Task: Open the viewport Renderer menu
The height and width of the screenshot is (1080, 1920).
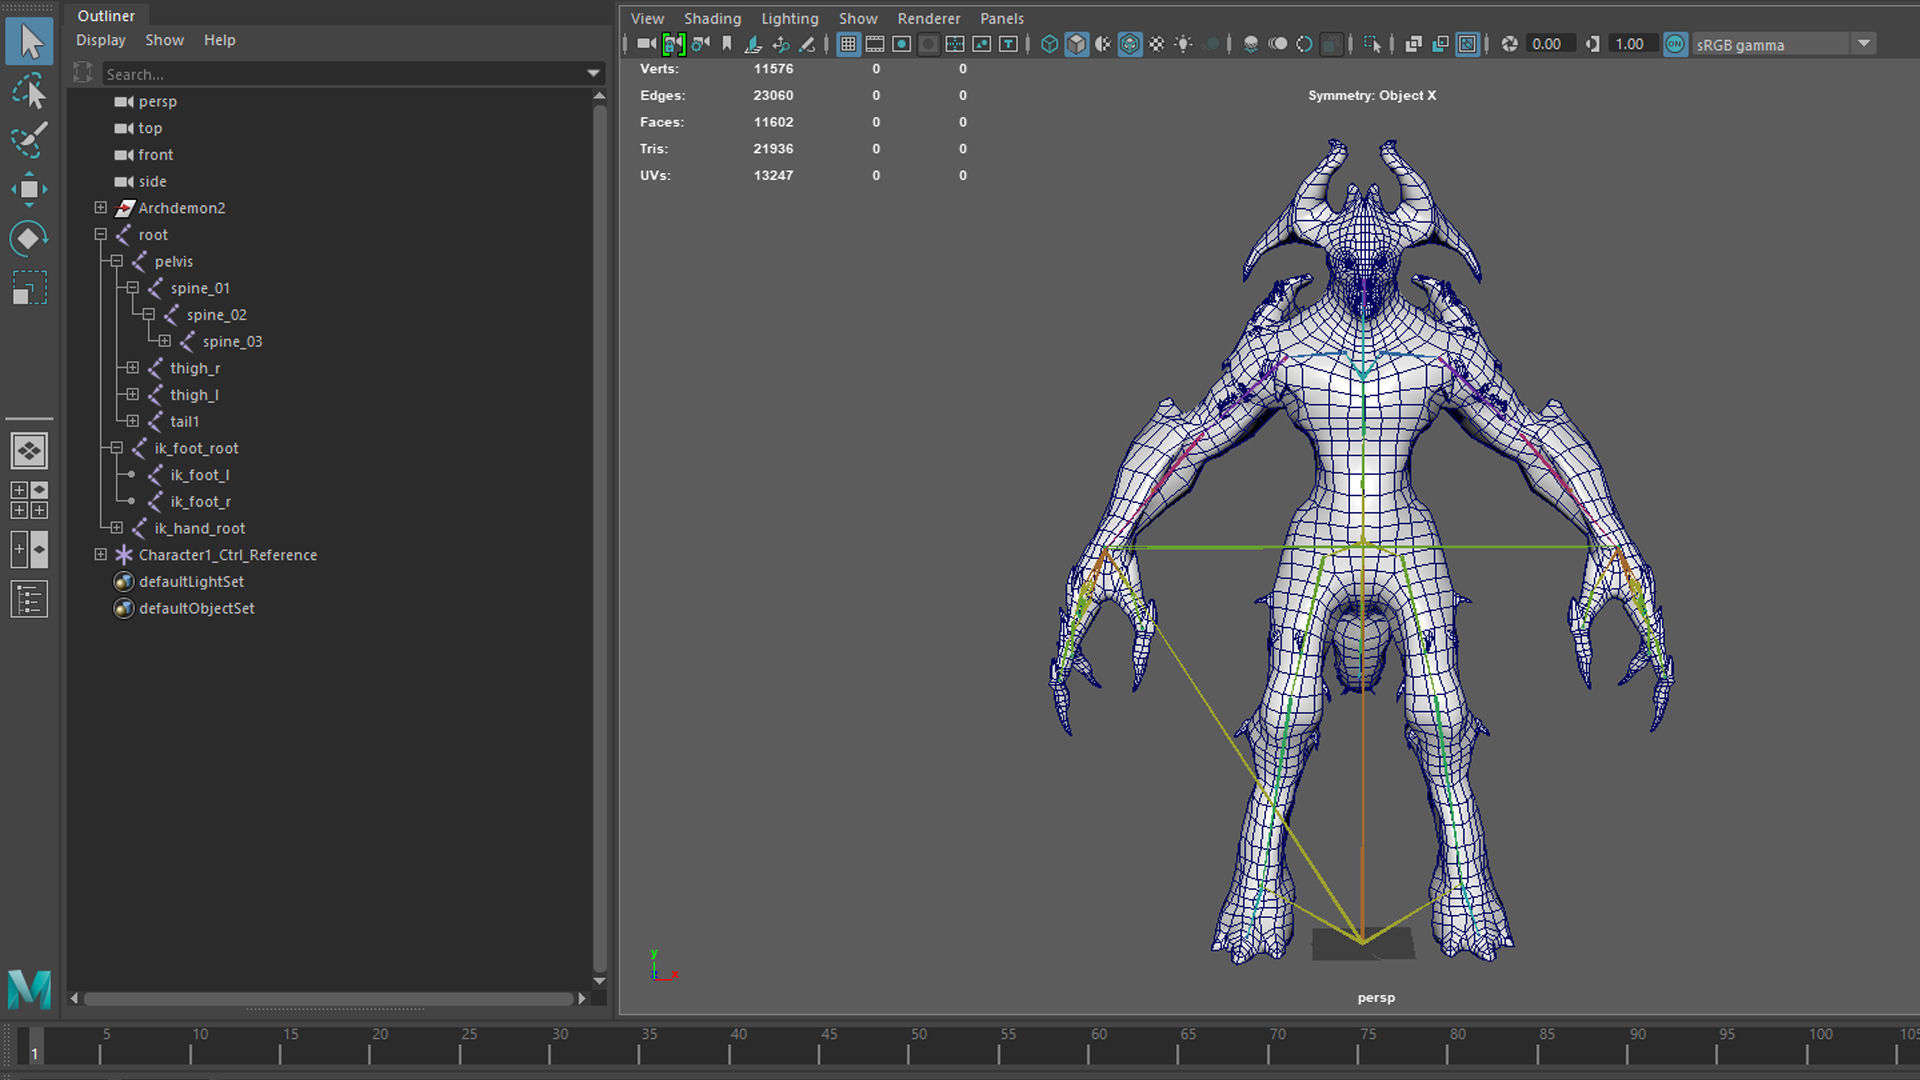Action: pos(928,18)
